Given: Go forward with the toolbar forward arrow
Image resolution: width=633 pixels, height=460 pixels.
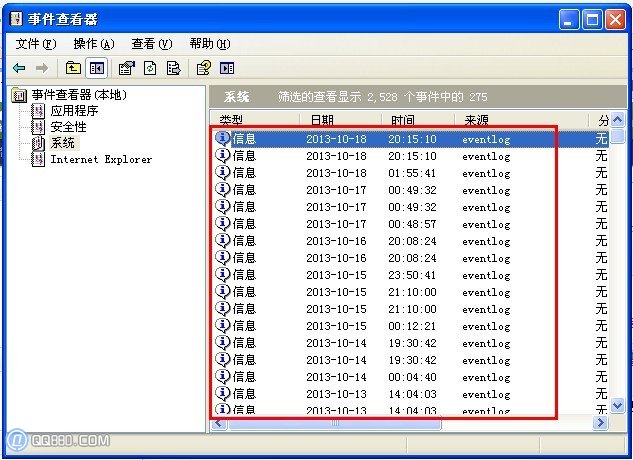Looking at the screenshot, I should coord(42,68).
